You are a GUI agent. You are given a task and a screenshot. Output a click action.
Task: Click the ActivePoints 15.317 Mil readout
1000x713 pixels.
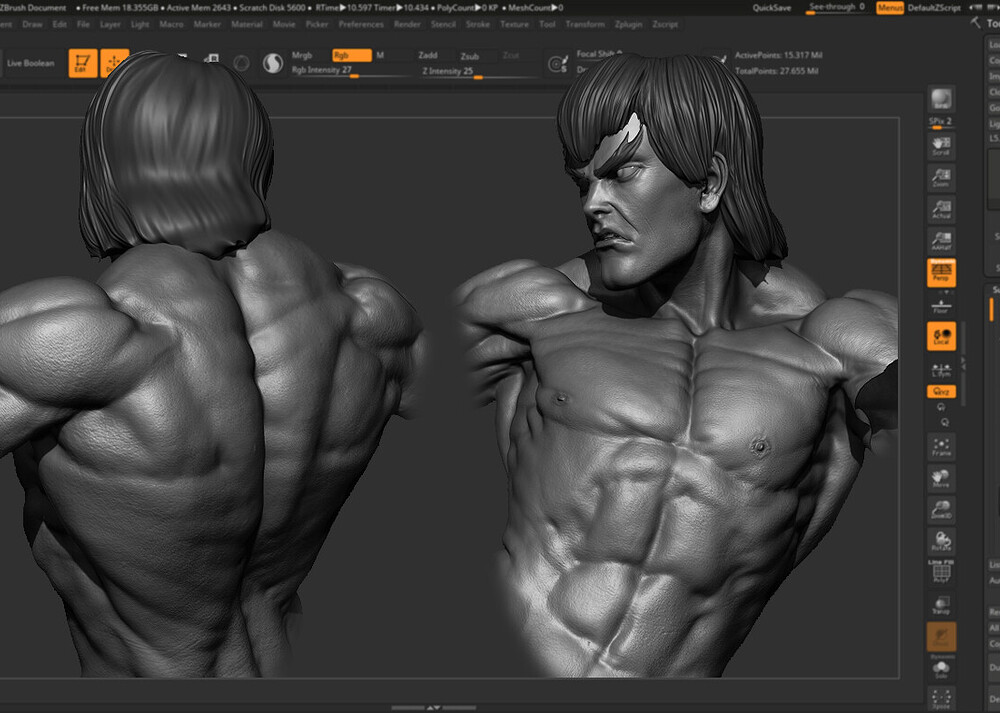point(778,55)
